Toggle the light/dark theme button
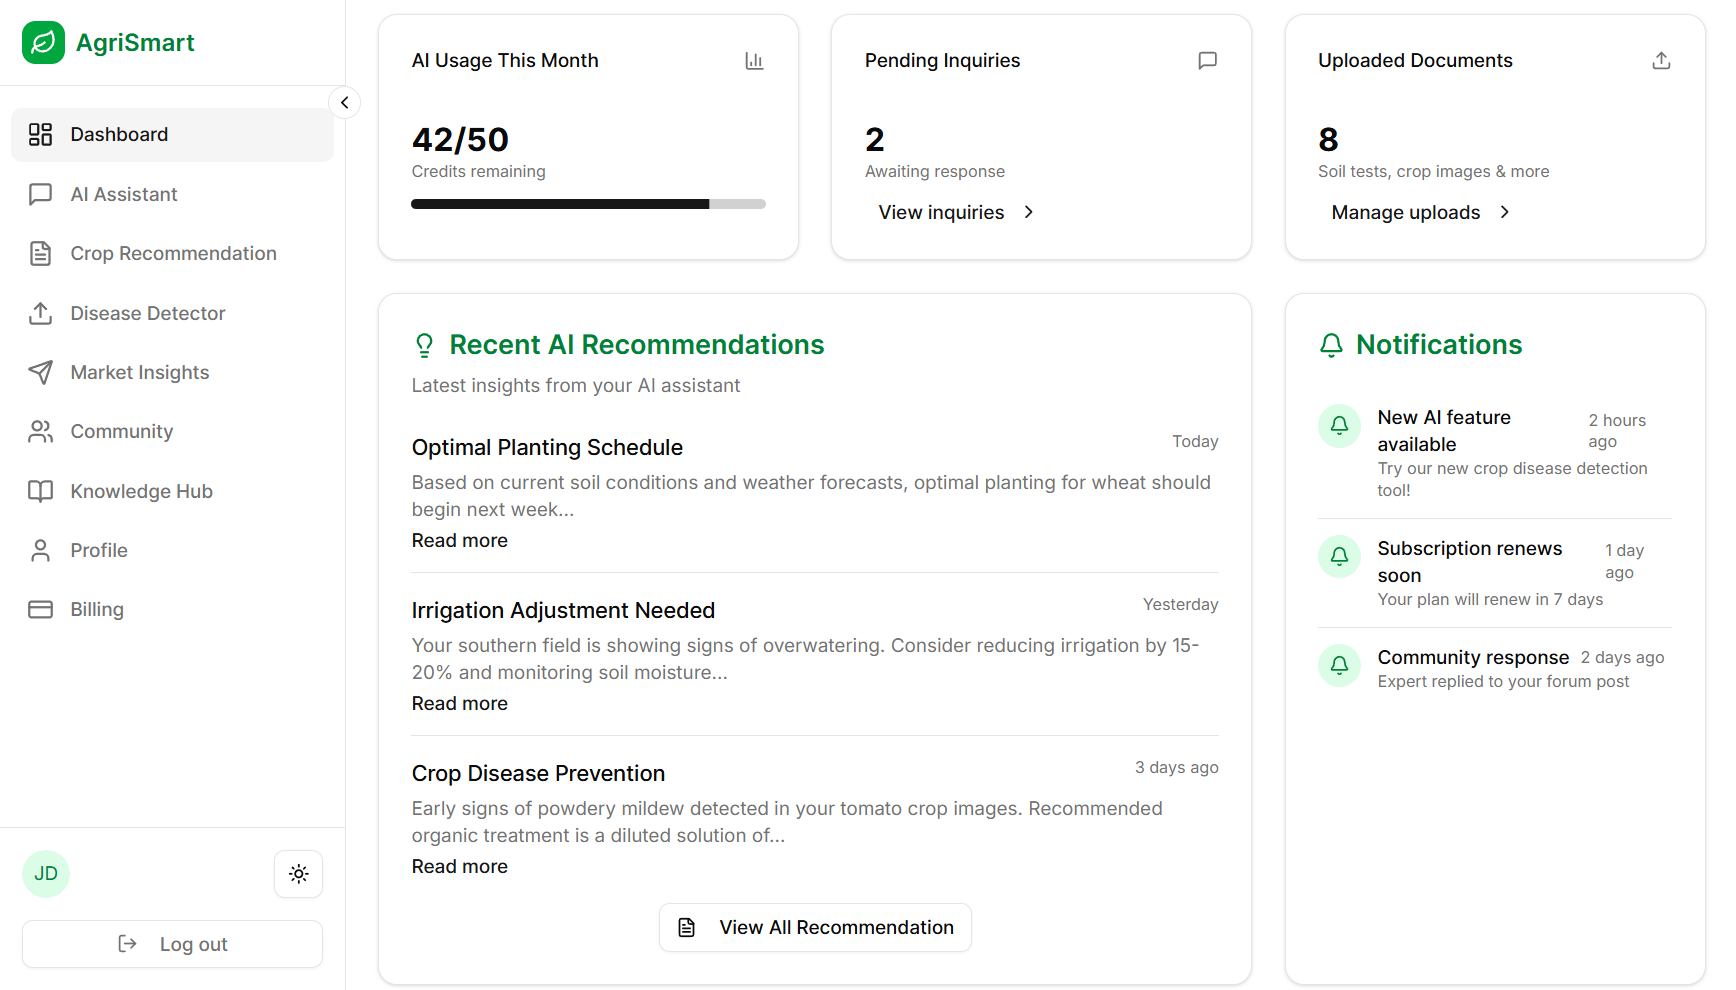This screenshot has width=1736, height=990. (298, 873)
